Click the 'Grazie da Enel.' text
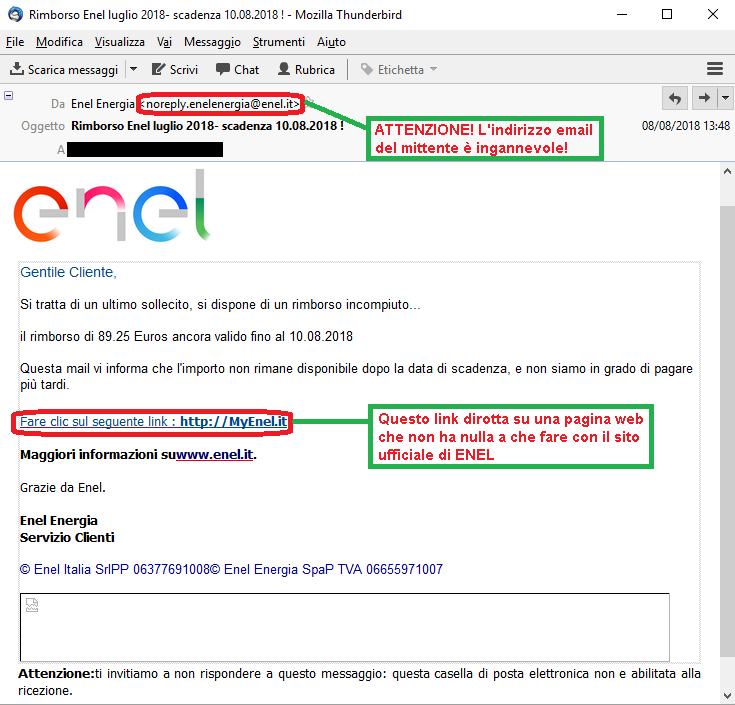 (63, 488)
